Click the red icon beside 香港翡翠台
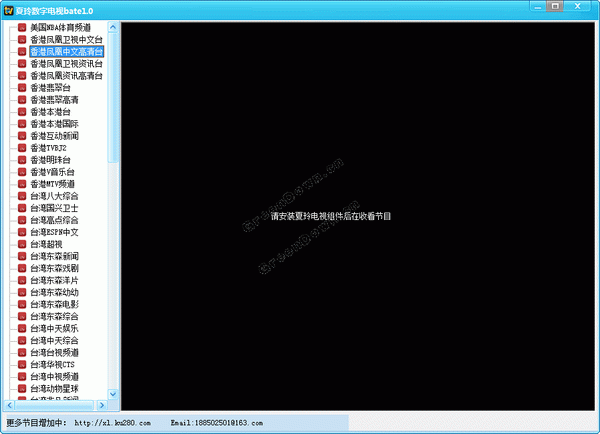Viewport: 600px width, 434px height. click(x=22, y=88)
